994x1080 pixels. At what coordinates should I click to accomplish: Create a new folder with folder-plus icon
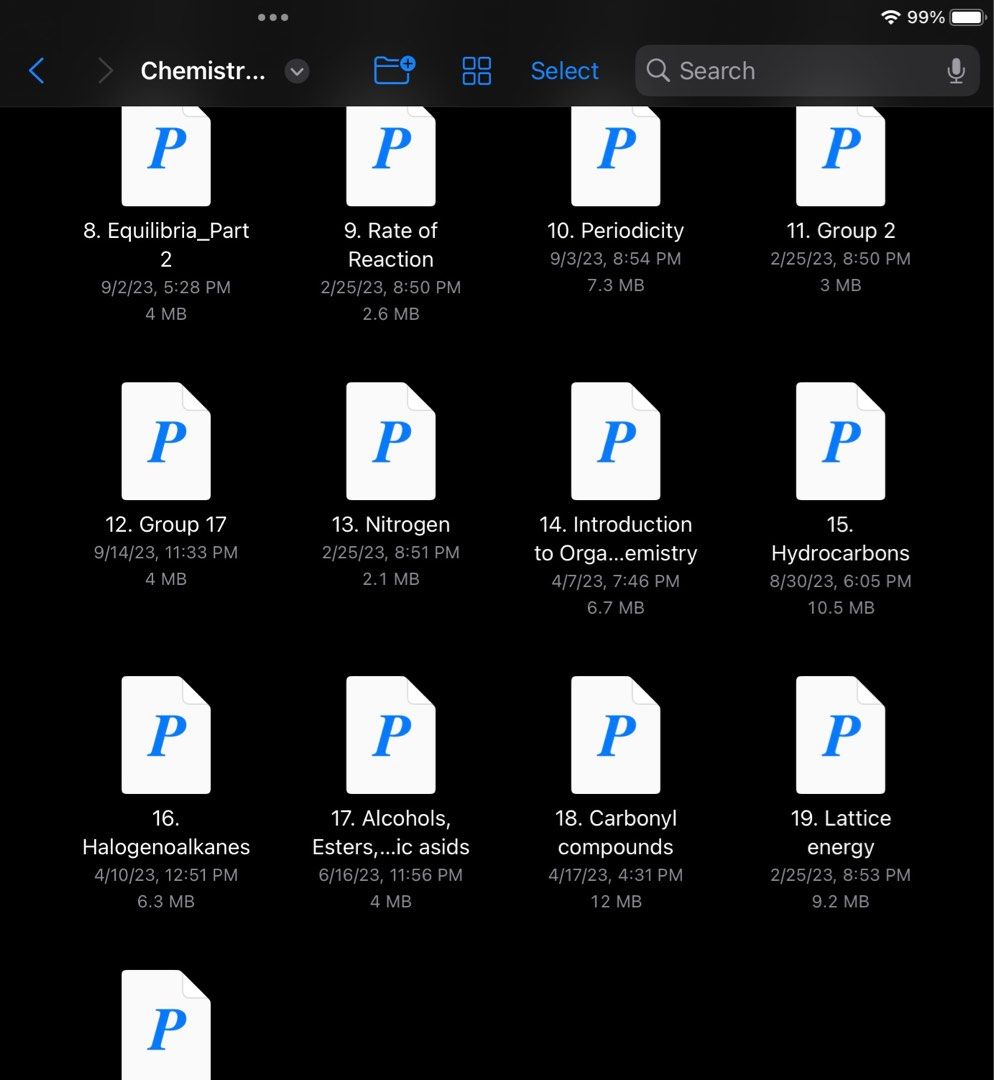[x=394, y=70]
